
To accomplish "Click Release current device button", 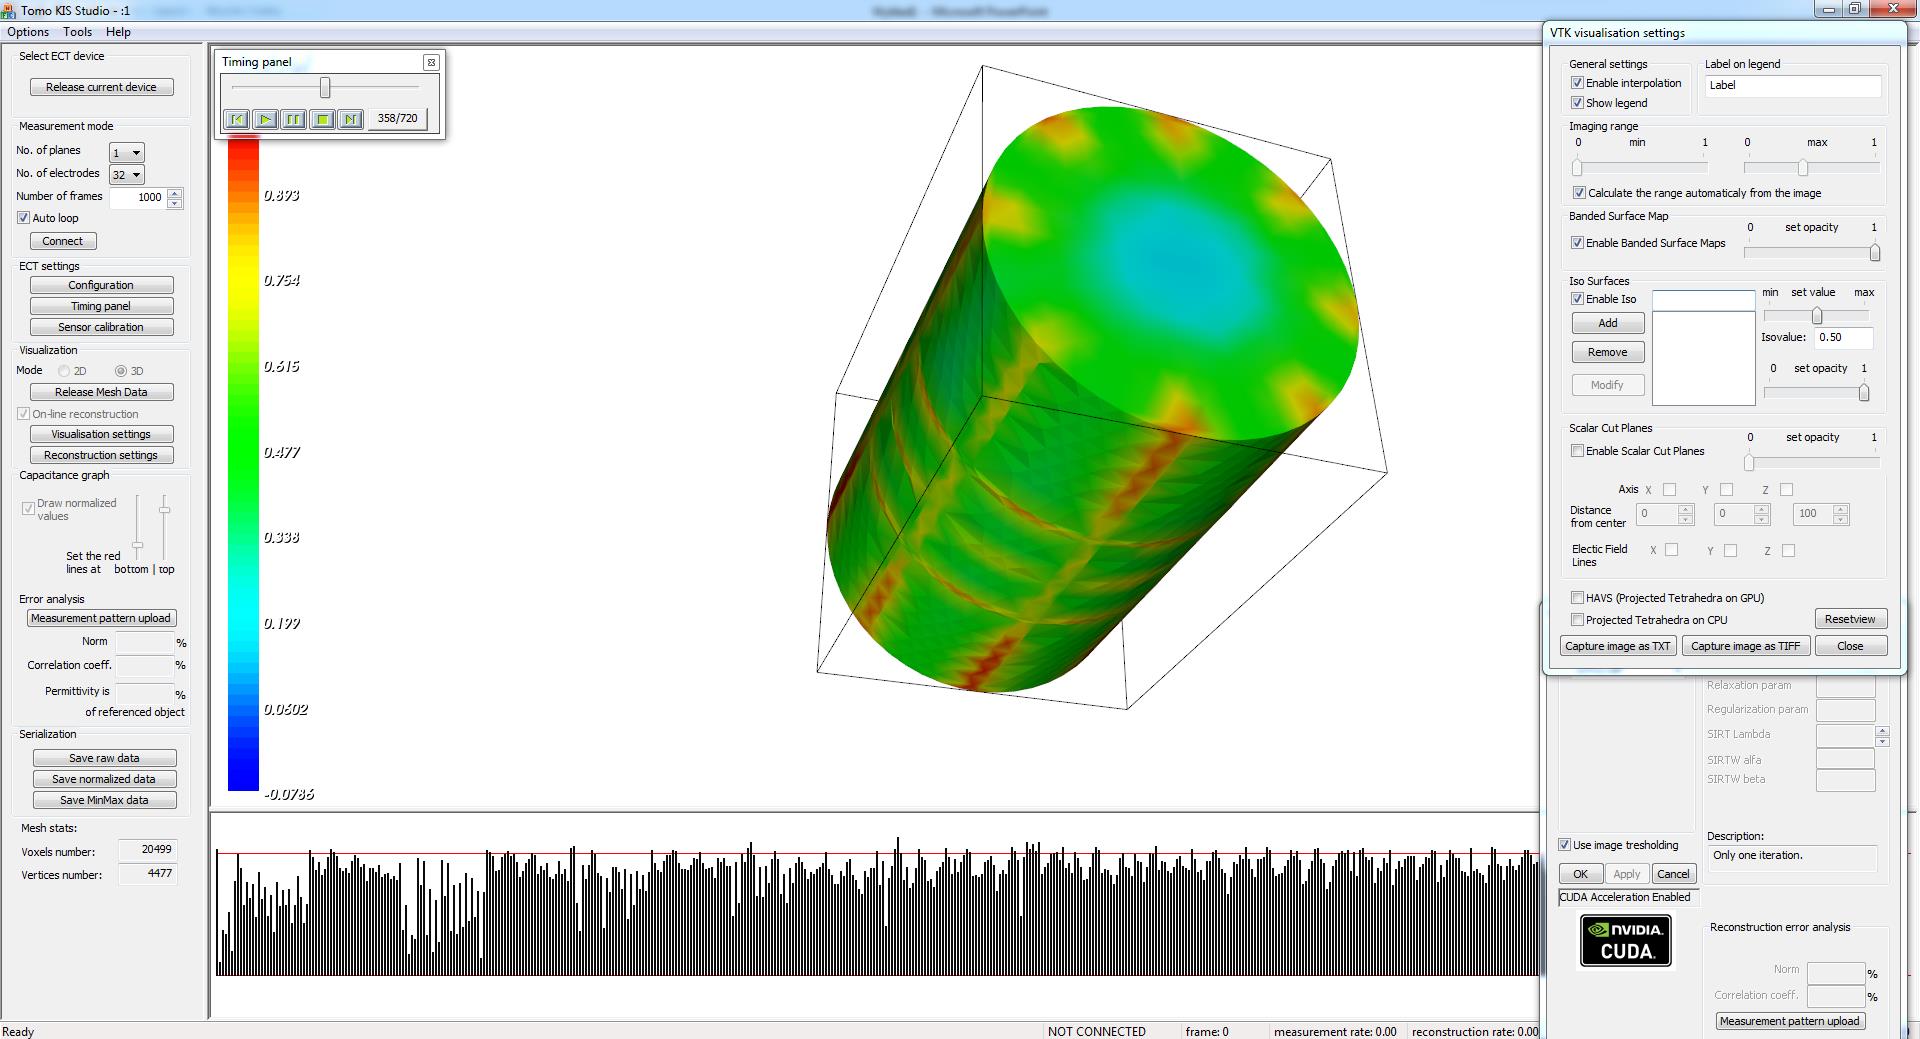I will click(x=101, y=87).
